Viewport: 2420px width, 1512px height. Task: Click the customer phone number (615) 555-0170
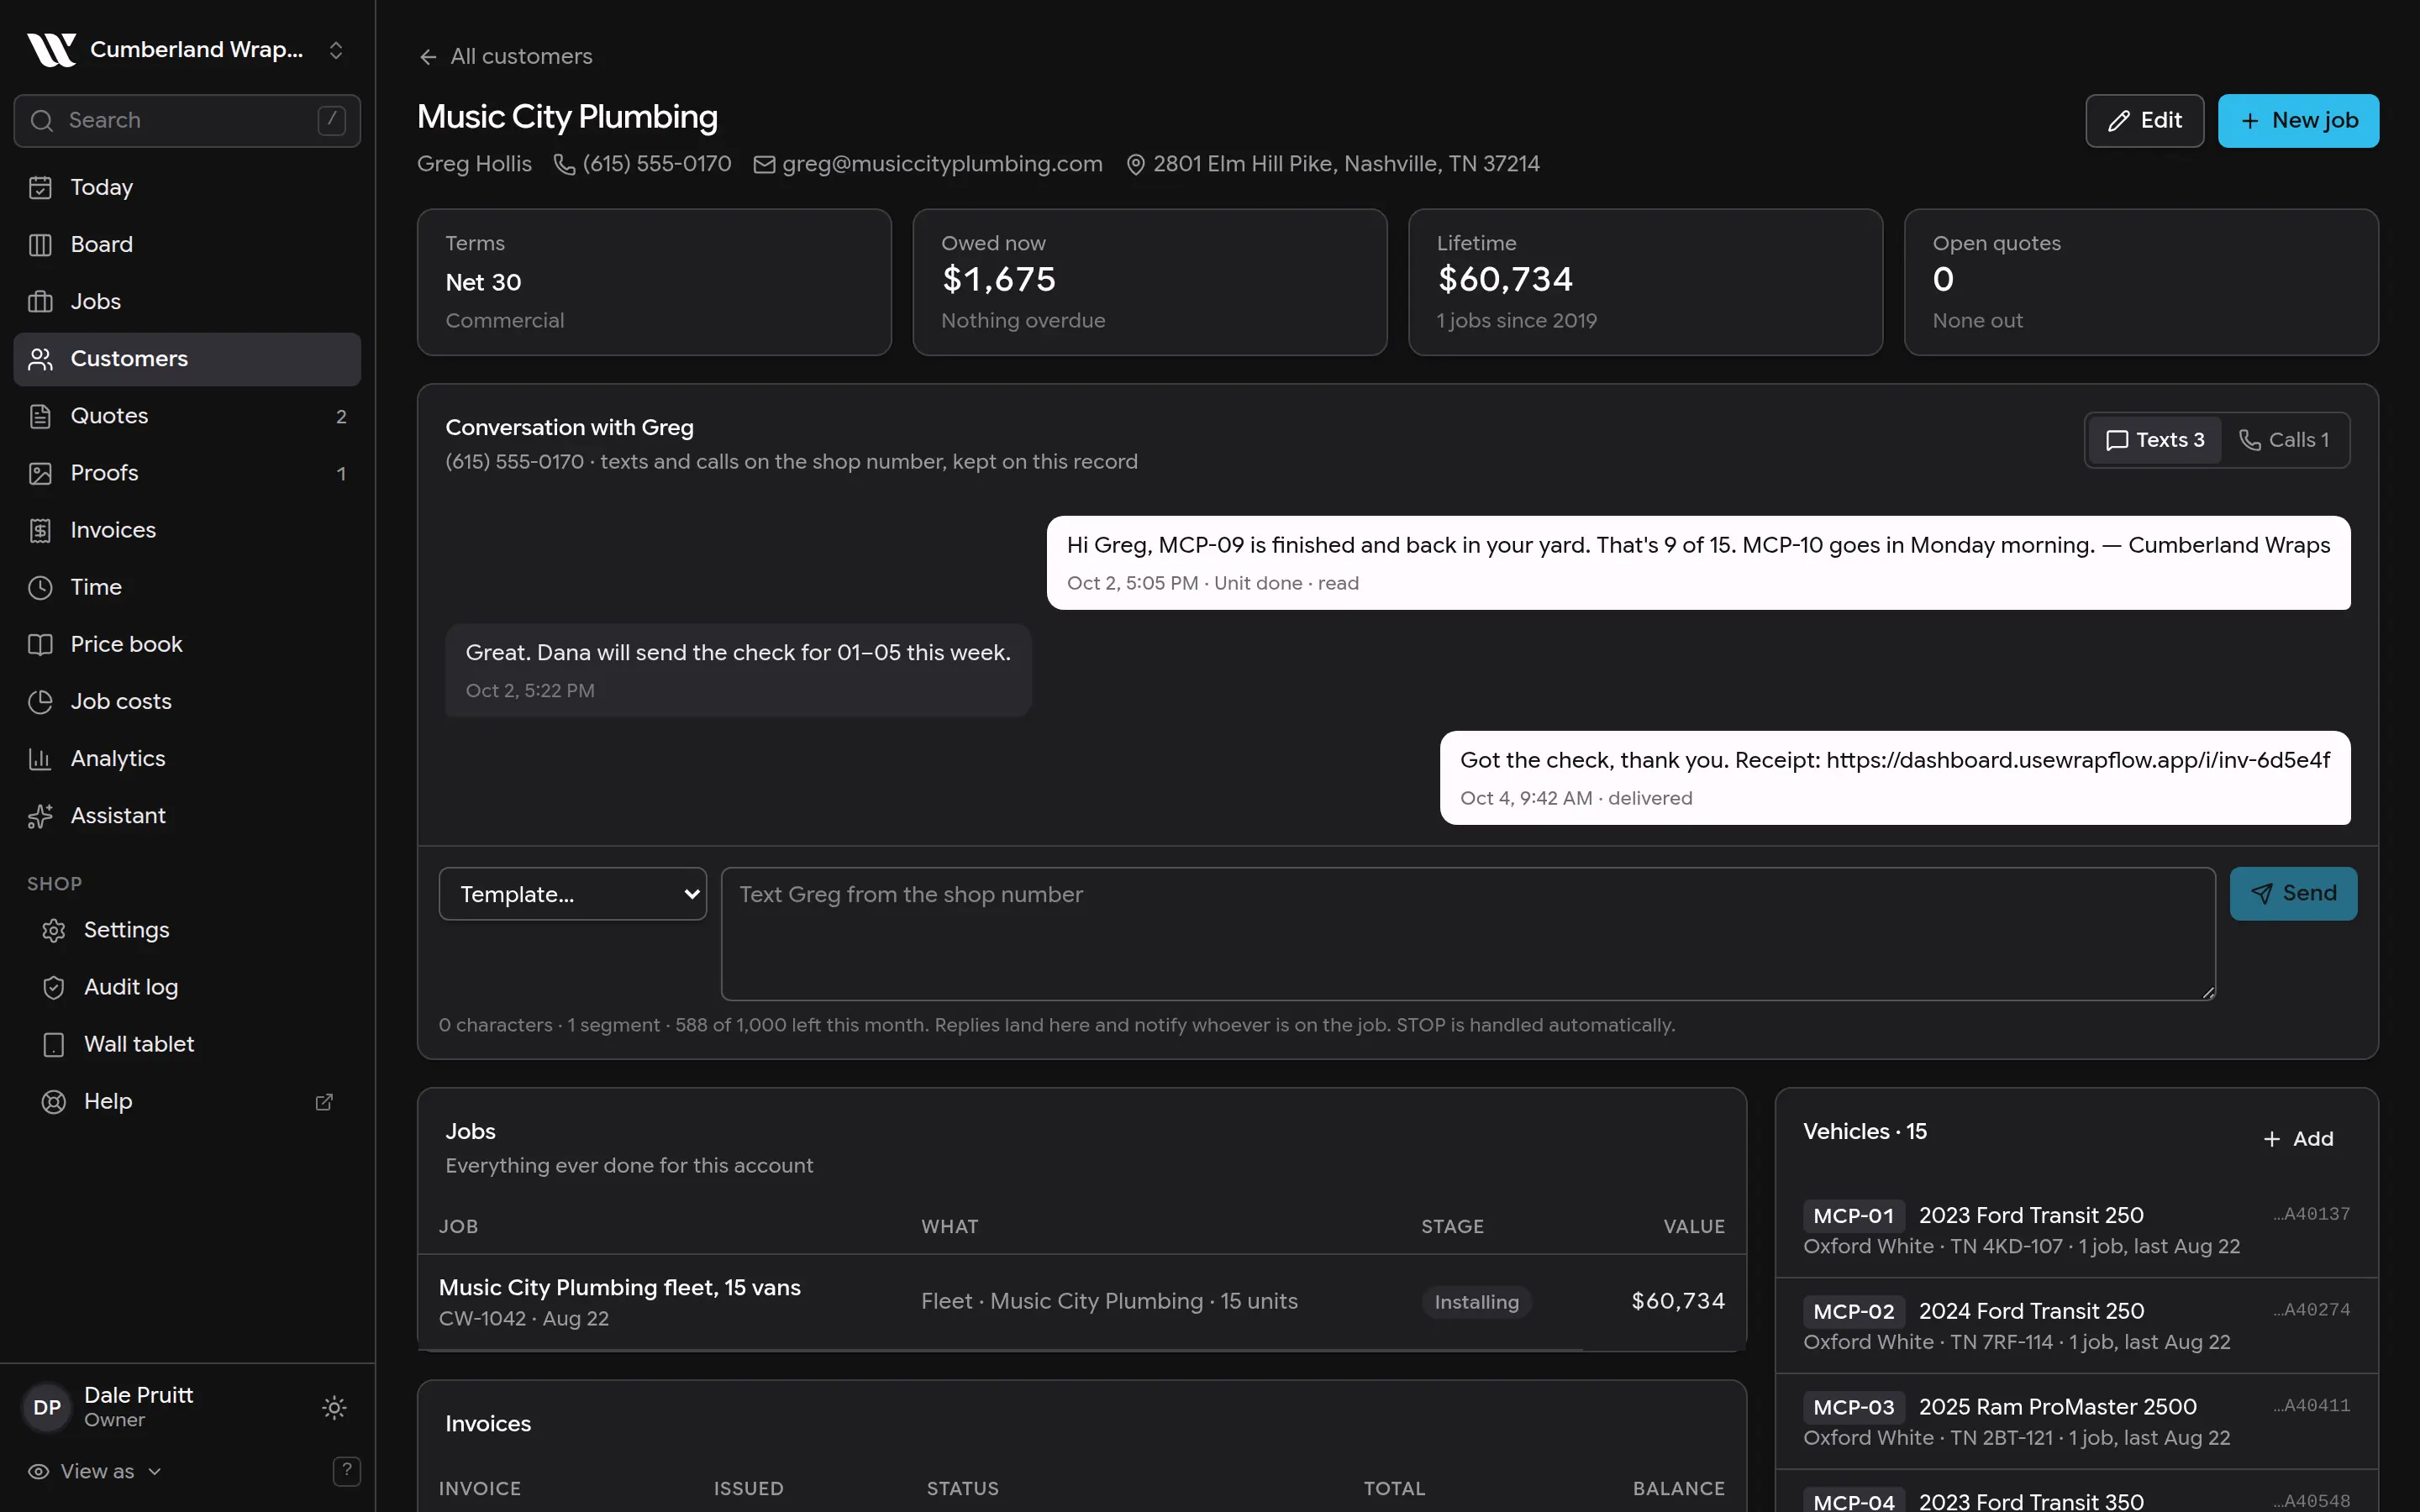click(x=643, y=164)
